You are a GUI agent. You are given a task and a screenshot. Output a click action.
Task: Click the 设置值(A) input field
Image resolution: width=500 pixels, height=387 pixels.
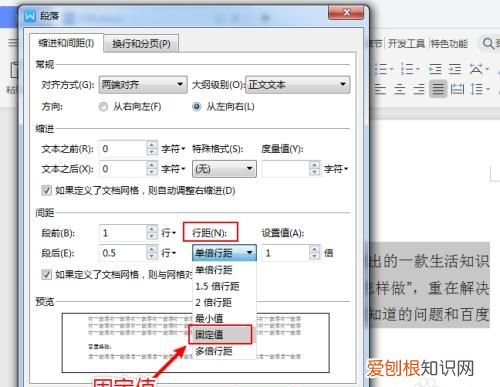click(x=286, y=253)
